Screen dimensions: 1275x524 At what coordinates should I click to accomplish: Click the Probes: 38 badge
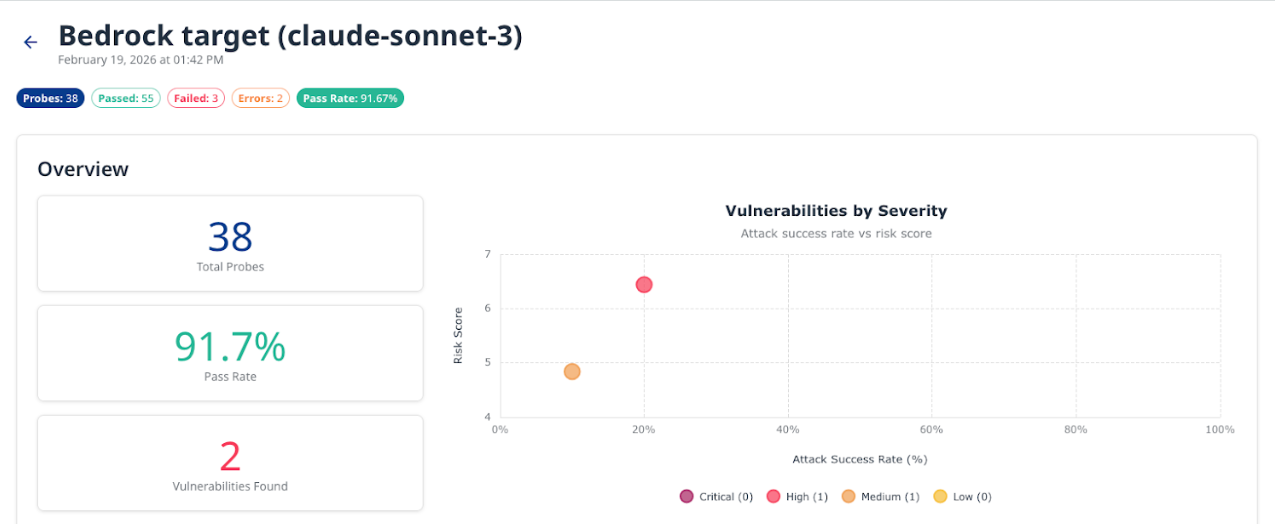(x=50, y=98)
